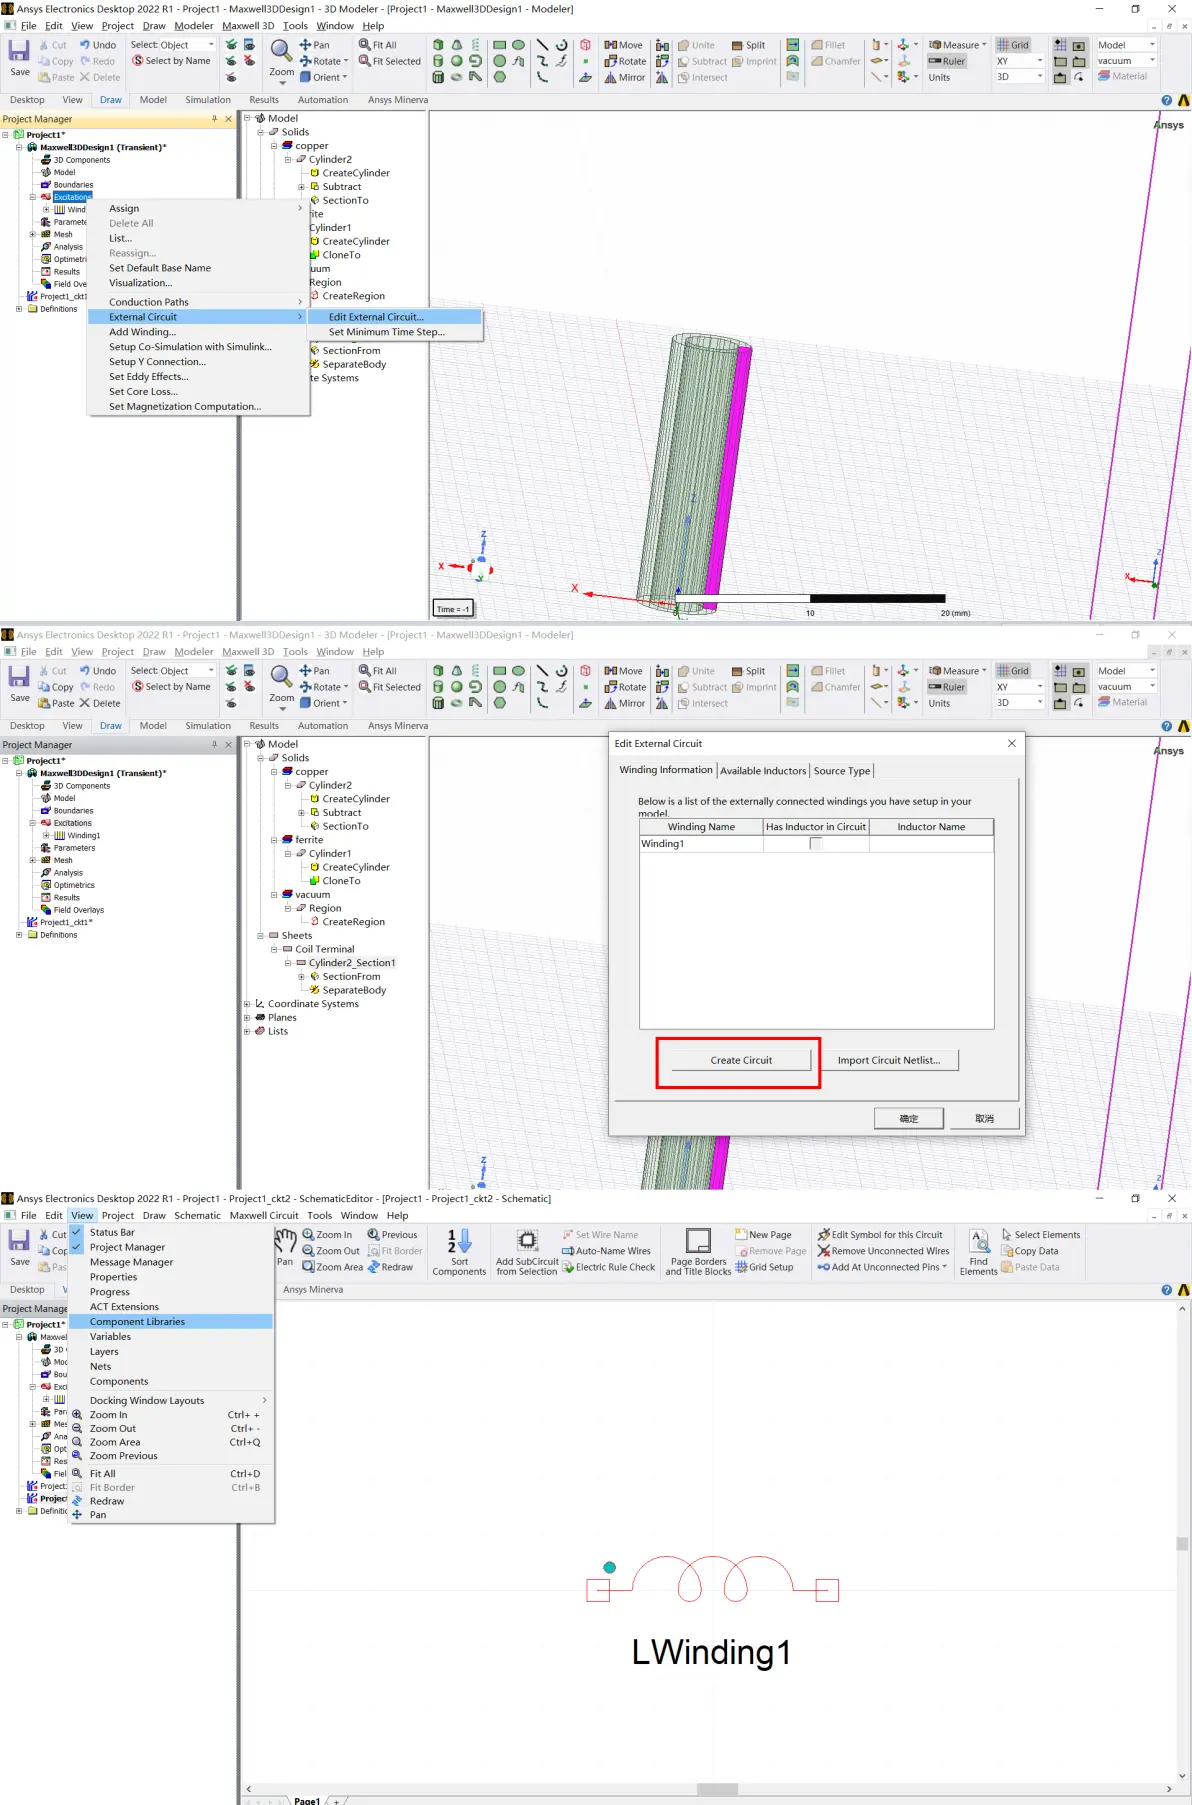
Task: Select LWinding1 inductor symbol in schematic
Action: (x=711, y=1581)
